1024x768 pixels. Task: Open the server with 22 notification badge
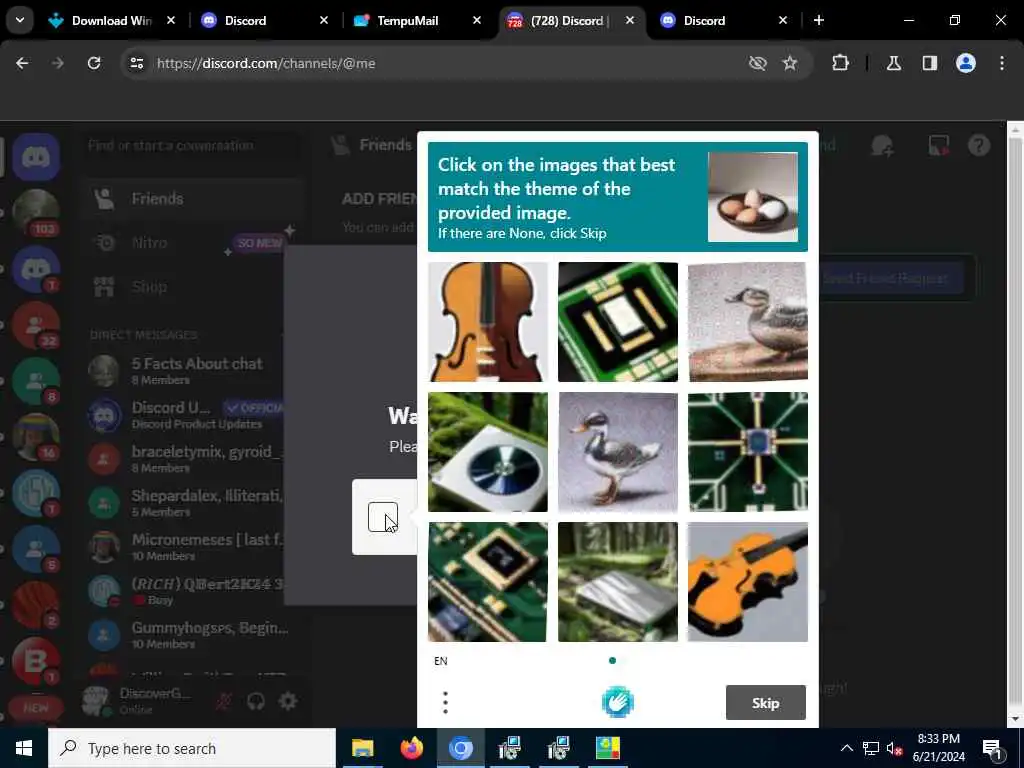click(x=36, y=325)
